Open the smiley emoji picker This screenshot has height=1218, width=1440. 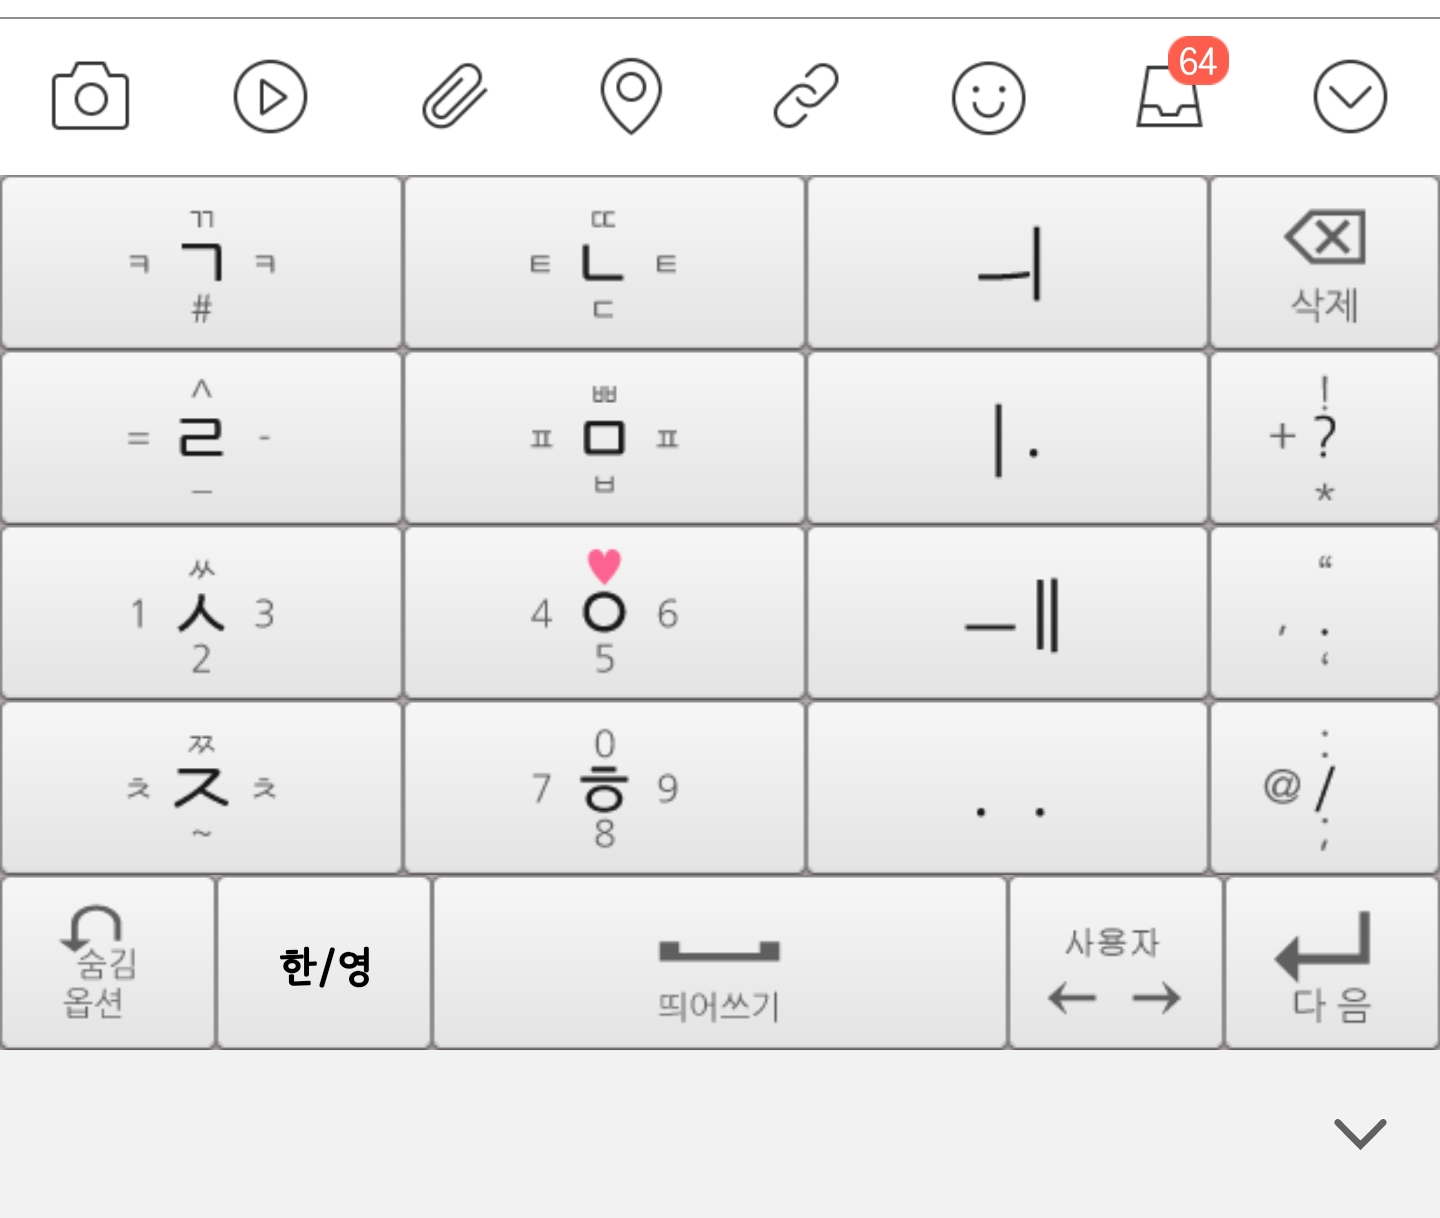(988, 98)
